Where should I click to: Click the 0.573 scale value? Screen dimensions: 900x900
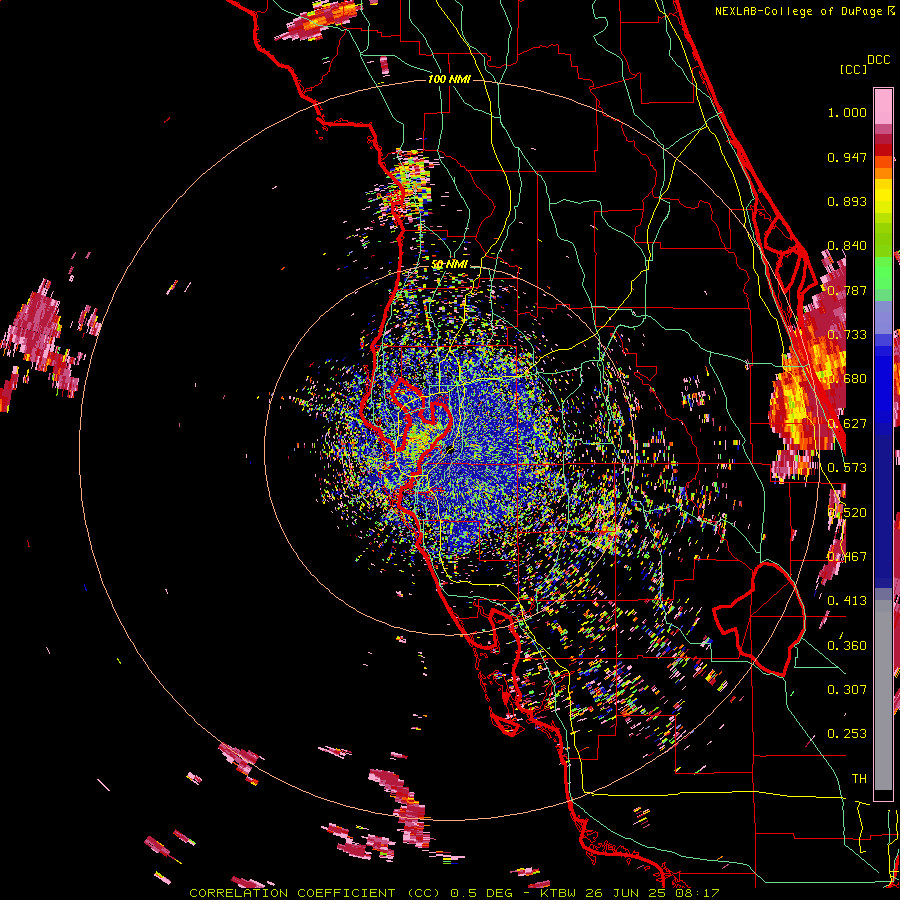pos(847,468)
